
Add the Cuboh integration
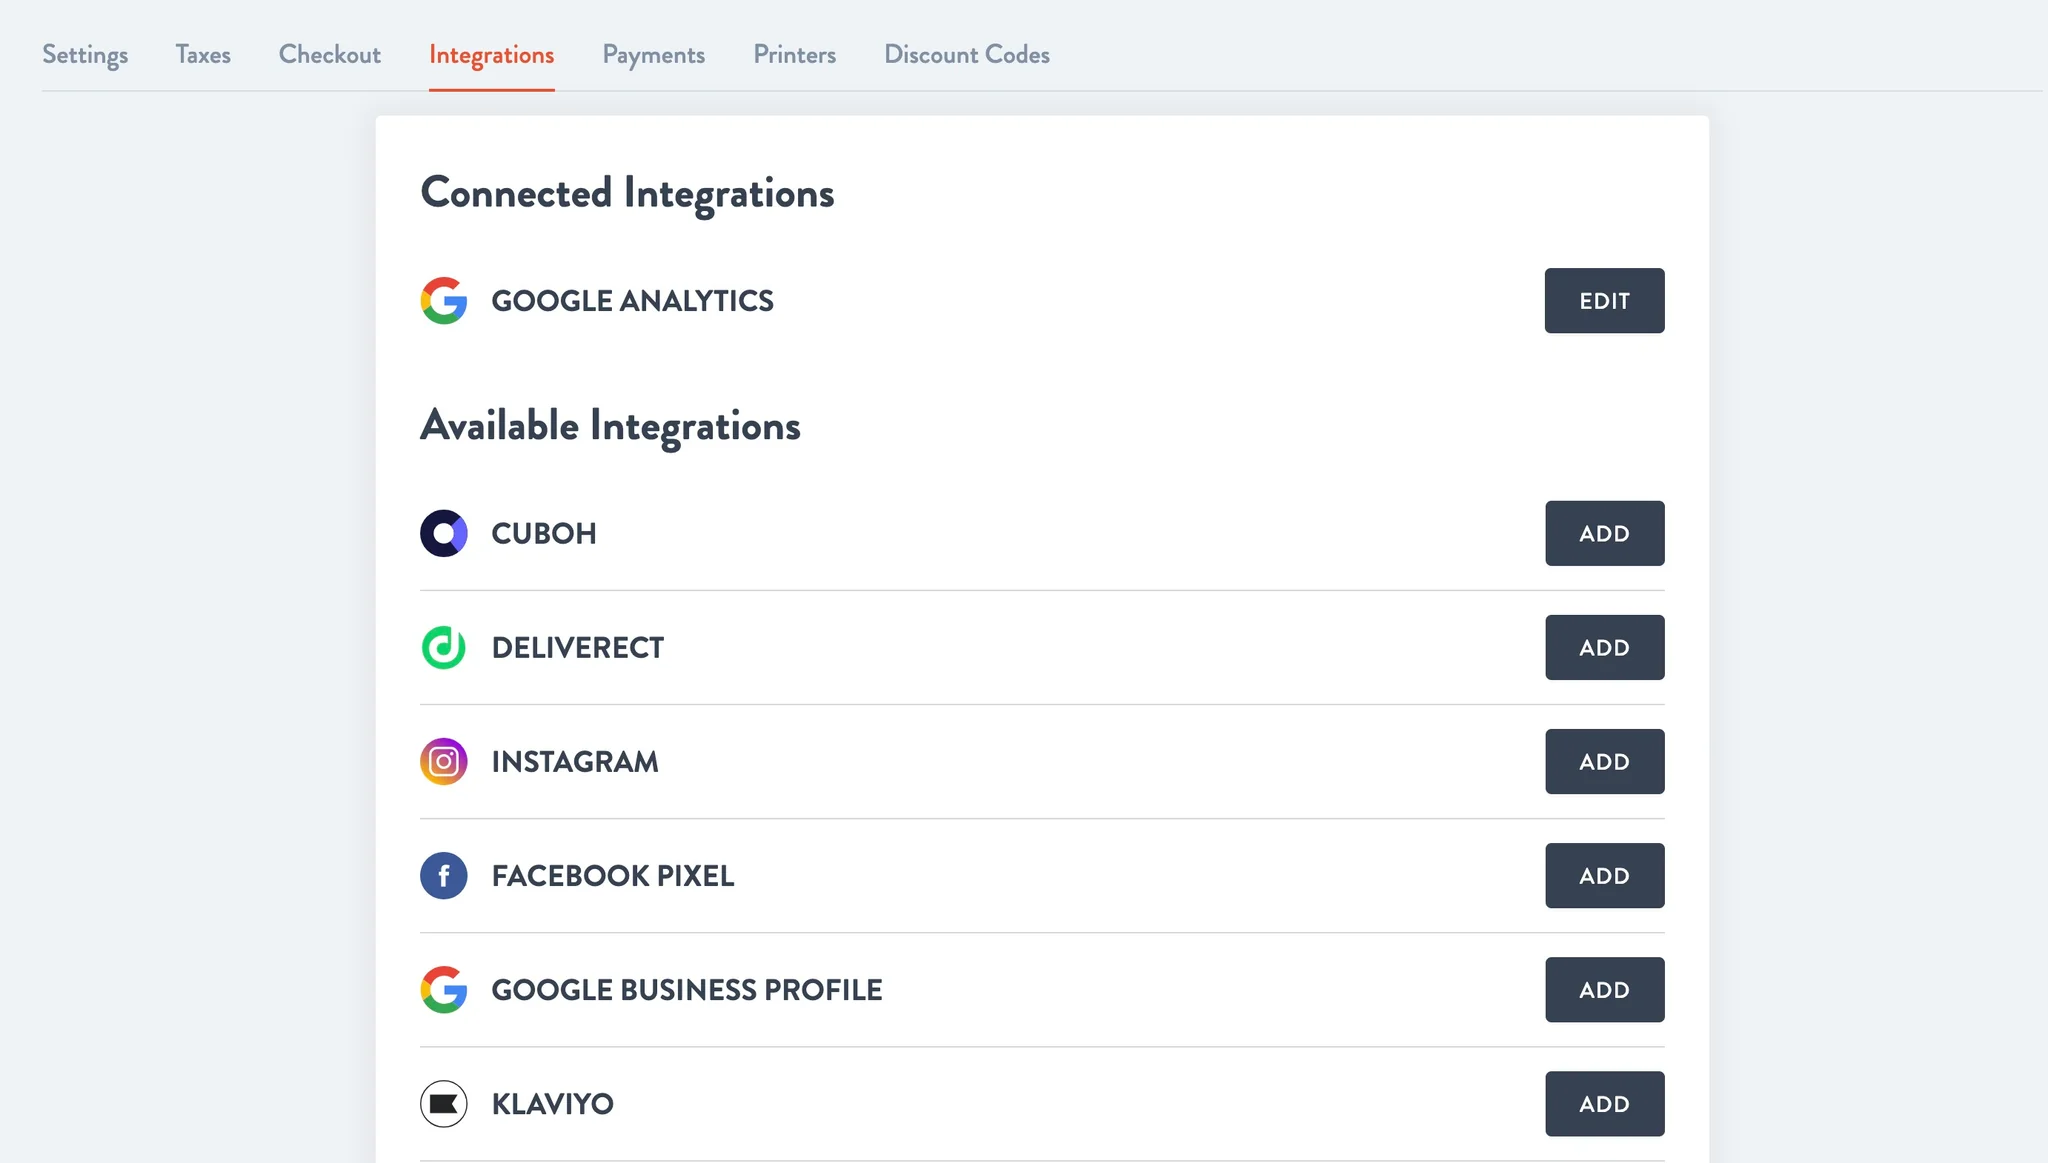pyautogui.click(x=1604, y=533)
